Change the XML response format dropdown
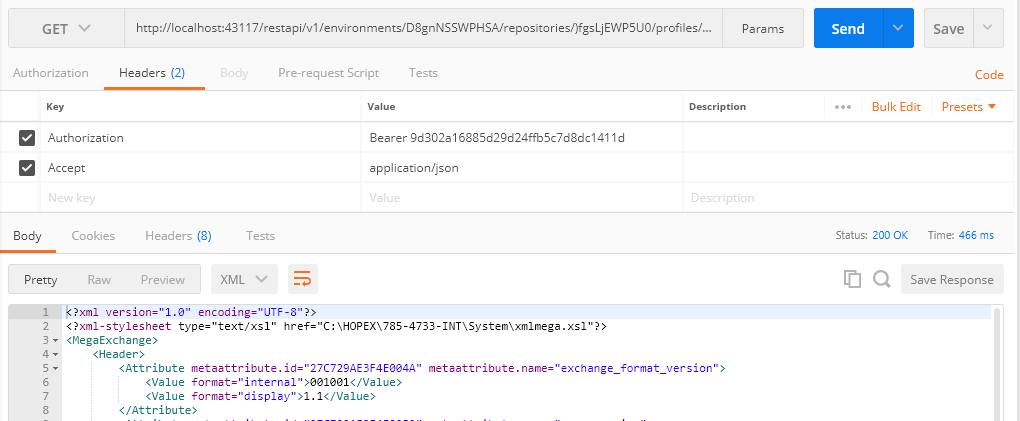The height and width of the screenshot is (421, 1020). [x=244, y=280]
